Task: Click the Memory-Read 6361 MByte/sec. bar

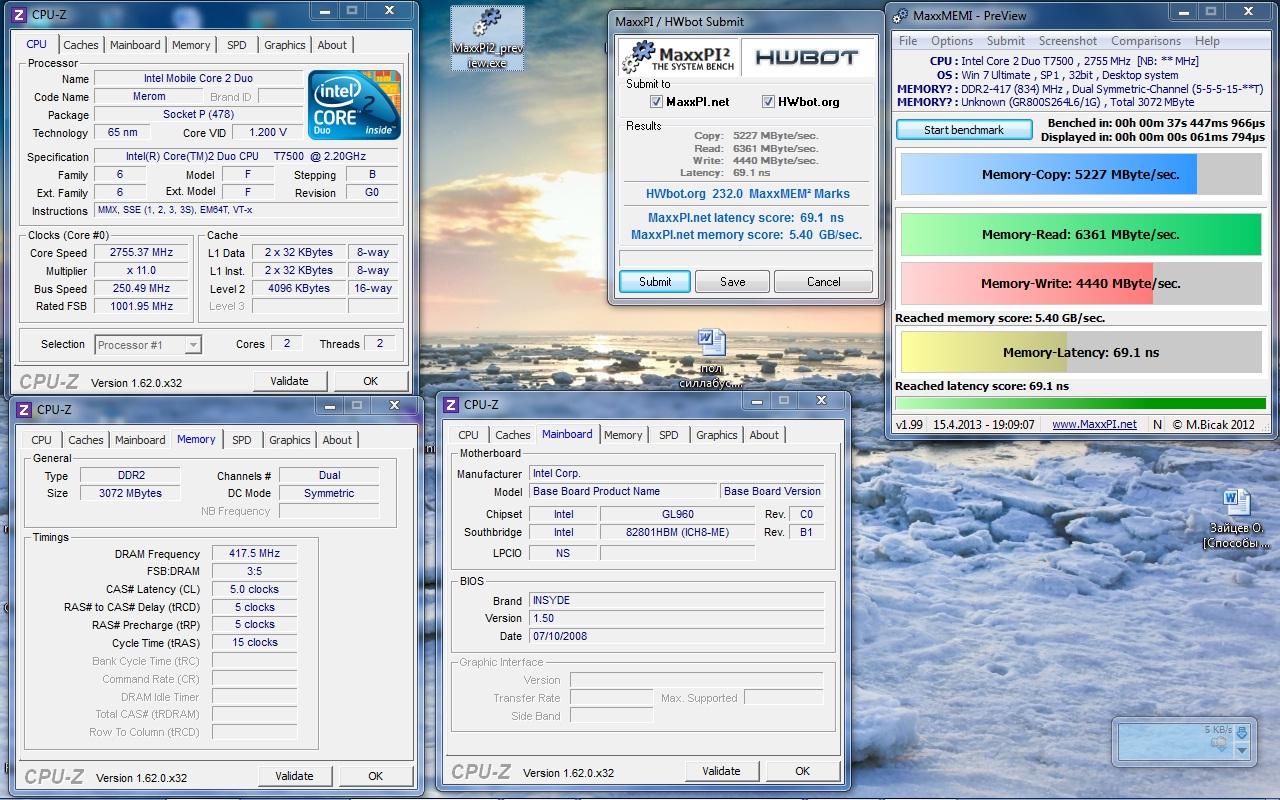Action: pos(1080,235)
